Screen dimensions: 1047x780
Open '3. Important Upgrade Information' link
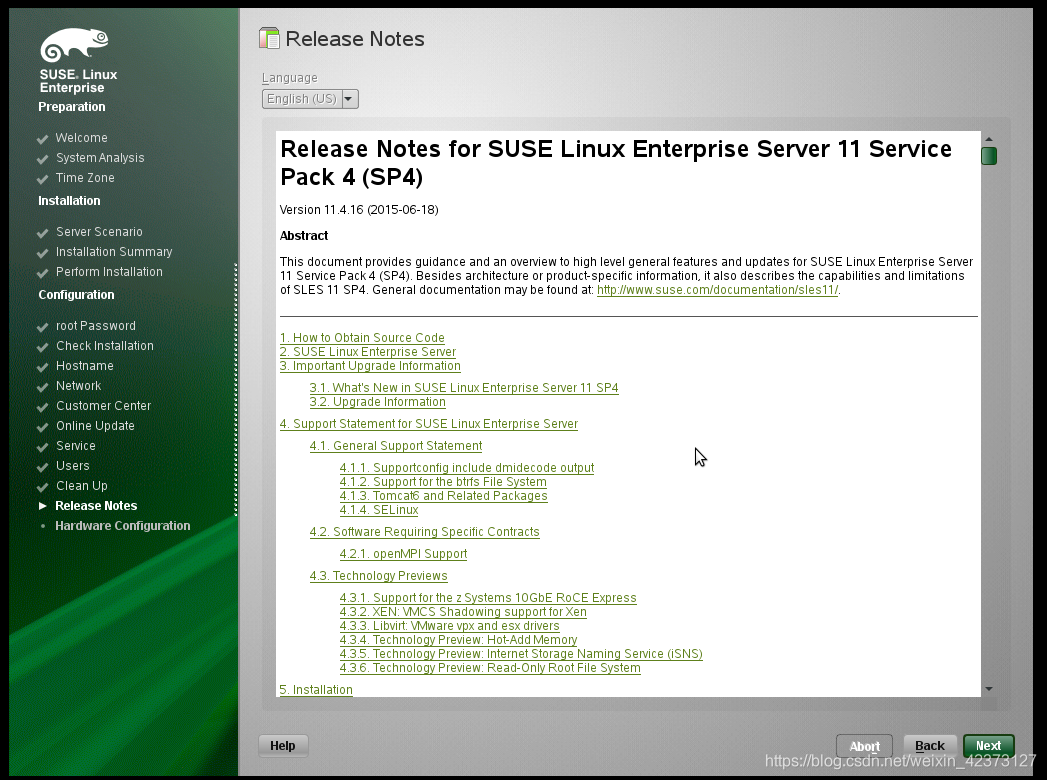tap(370, 366)
